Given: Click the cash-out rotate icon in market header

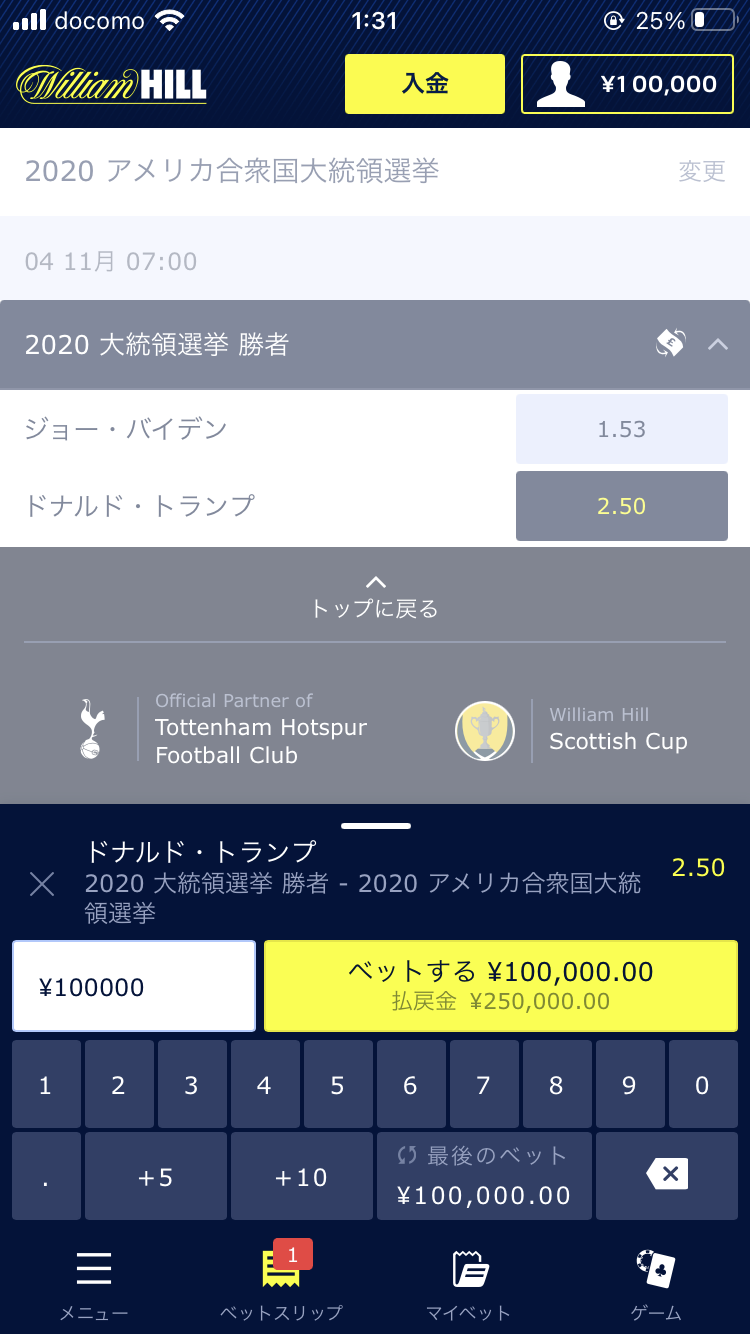Looking at the screenshot, I should coord(670,344).
